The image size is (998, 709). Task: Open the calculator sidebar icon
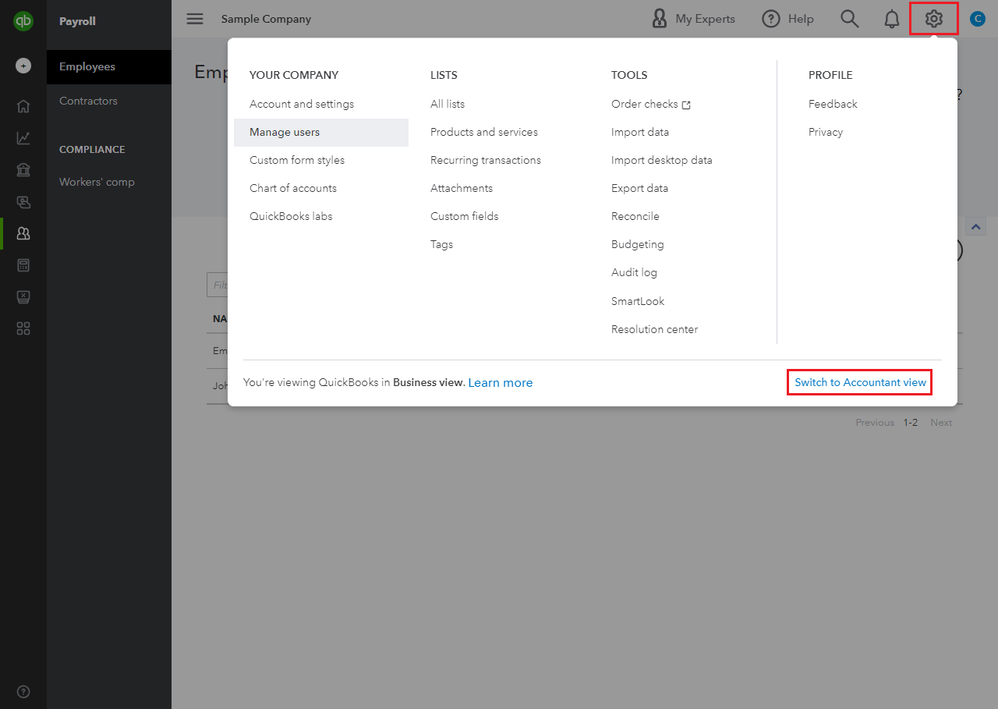(24, 265)
